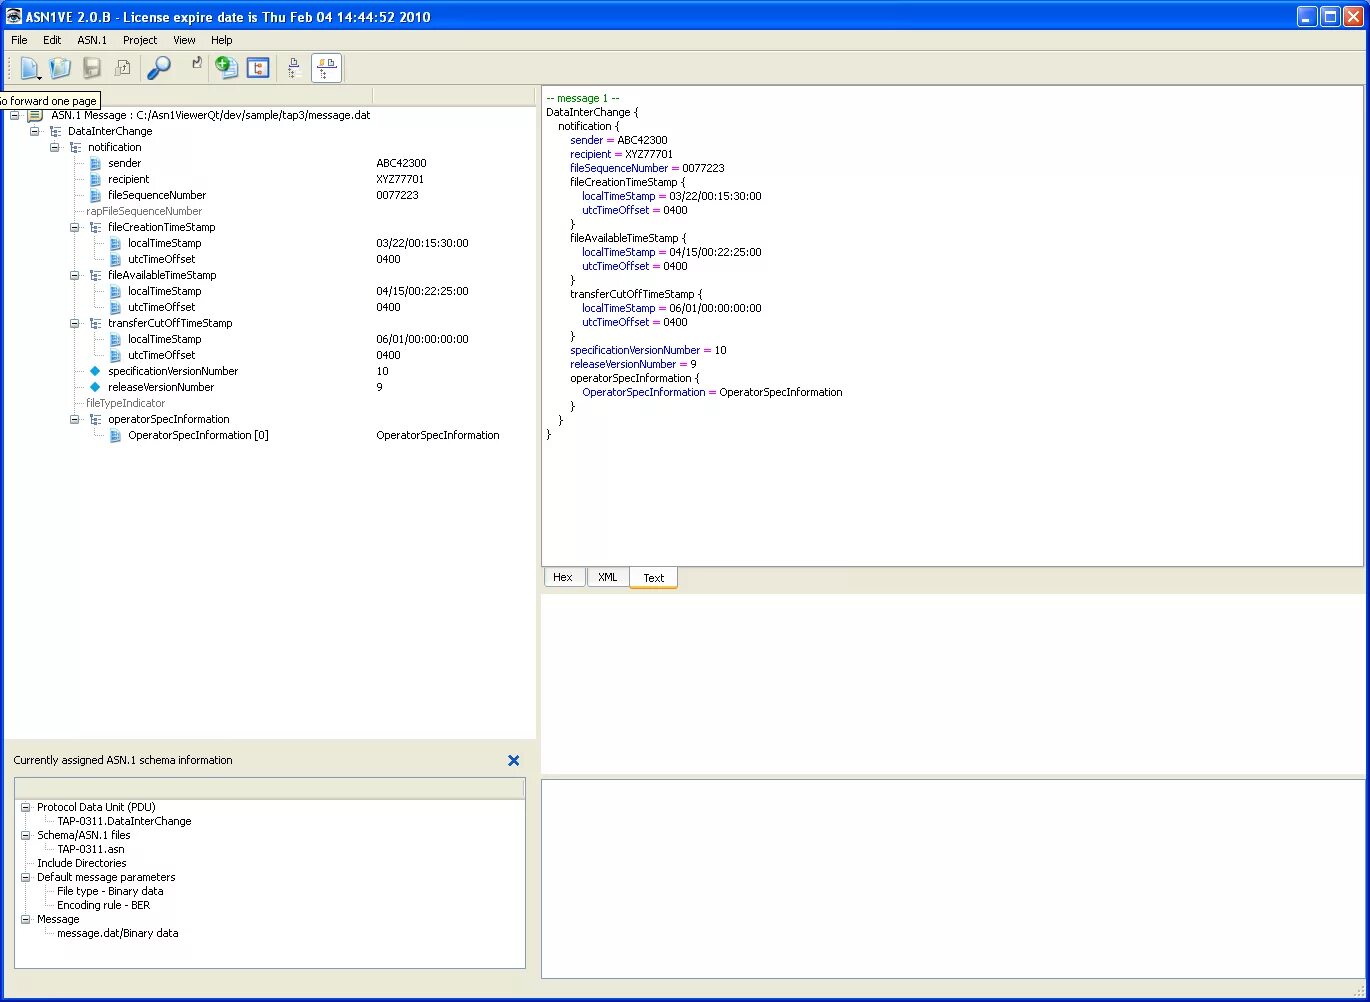Screen dimensions: 1370x1002
Task: Click the fileAvailableTimeStamp structure icon
Action: 95,275
